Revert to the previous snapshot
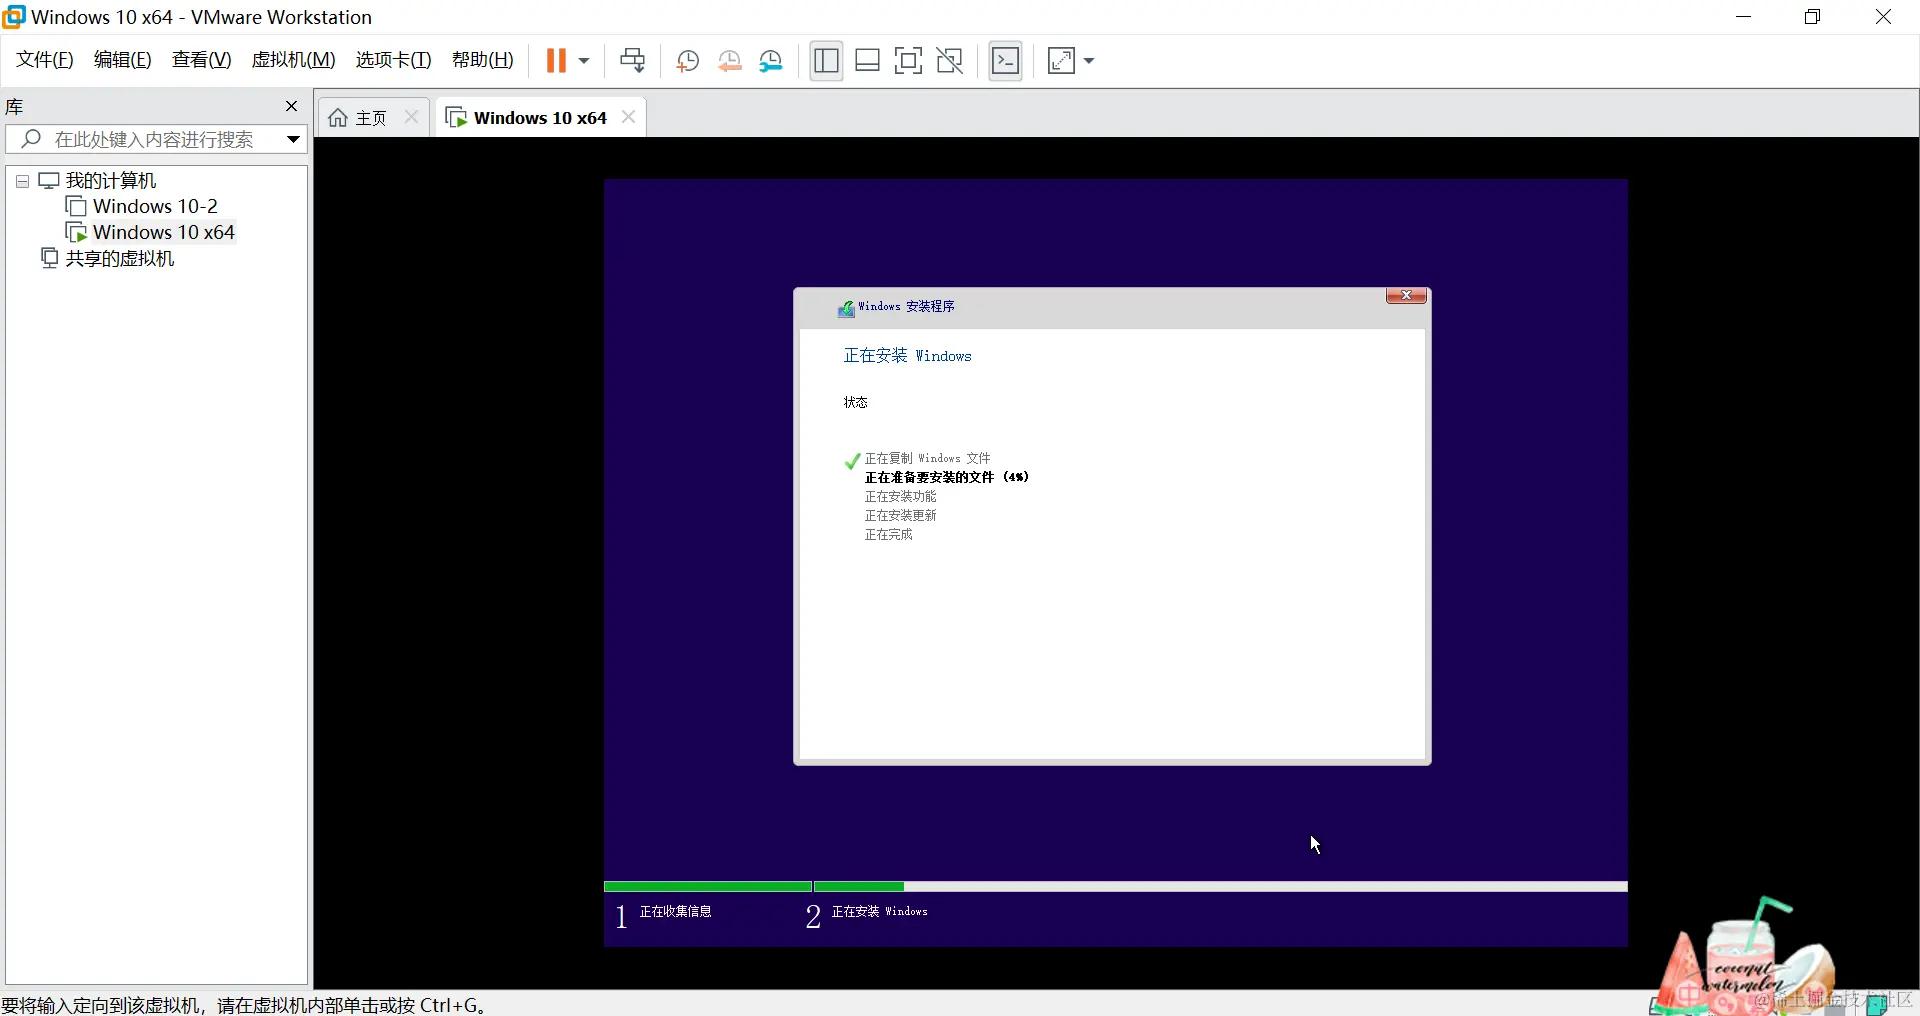The height and width of the screenshot is (1016, 1920). [730, 61]
